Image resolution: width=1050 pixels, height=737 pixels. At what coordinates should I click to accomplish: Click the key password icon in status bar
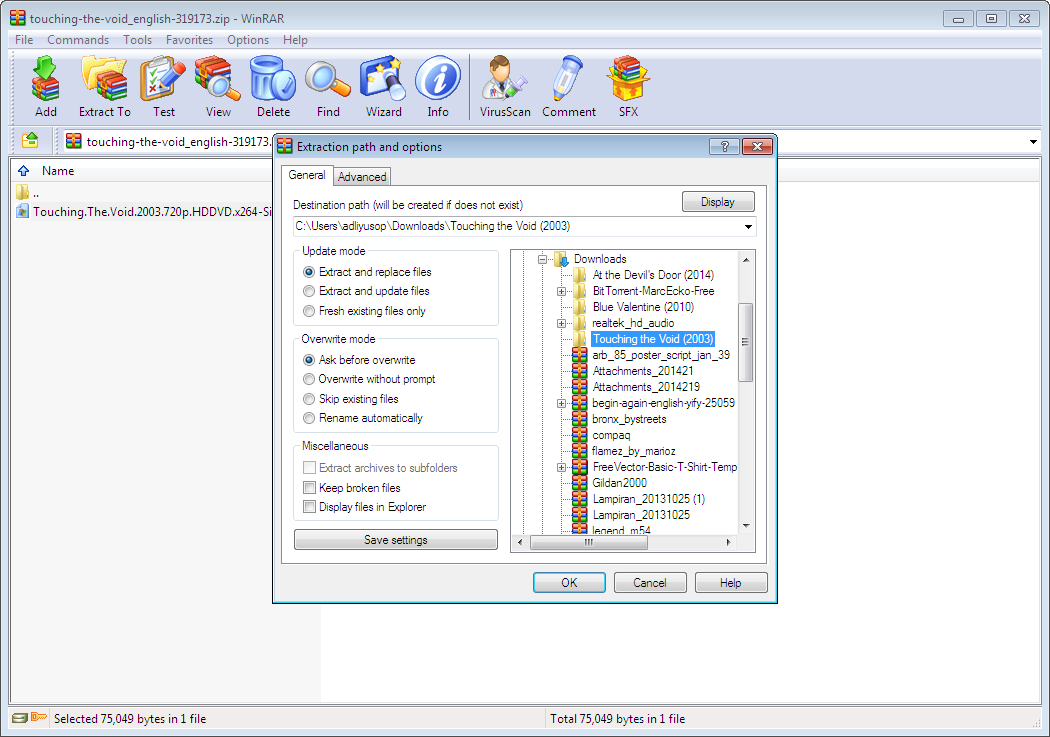click(39, 718)
